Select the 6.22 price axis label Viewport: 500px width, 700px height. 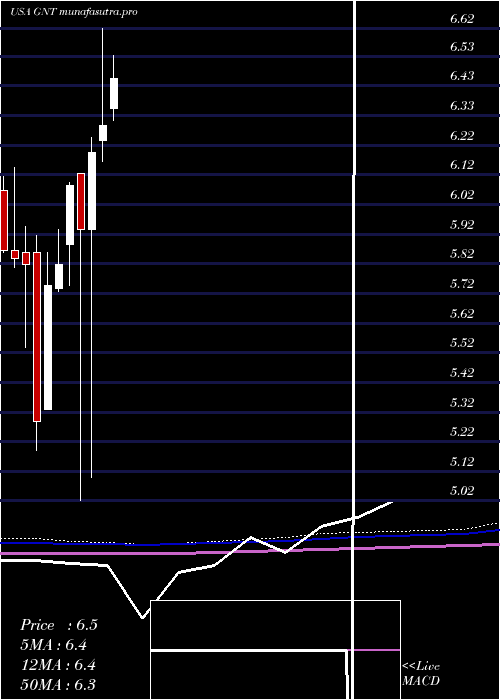tap(462, 135)
